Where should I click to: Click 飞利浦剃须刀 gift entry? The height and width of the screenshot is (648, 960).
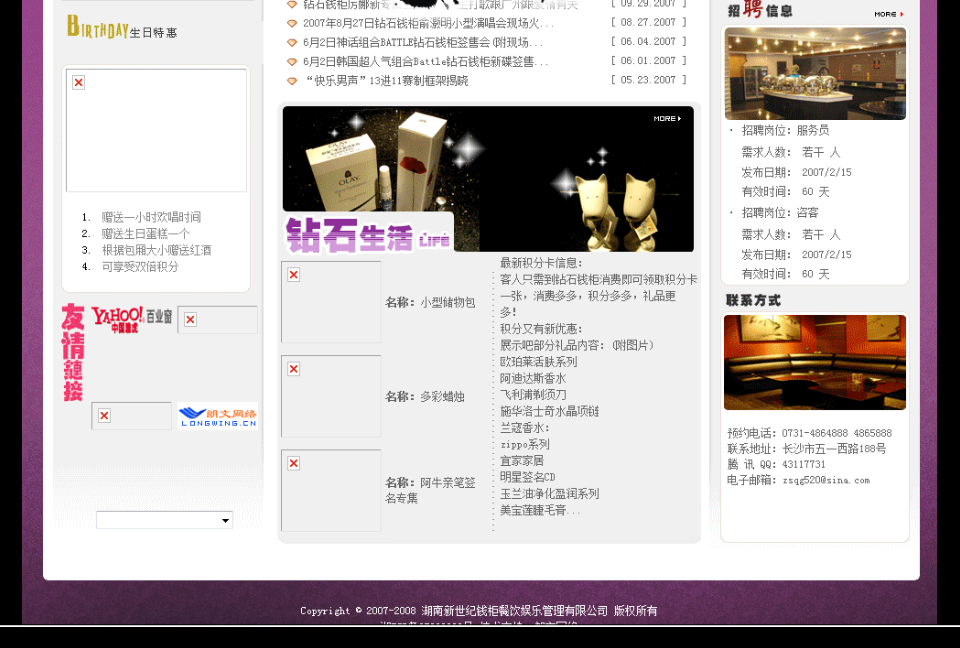[533, 395]
